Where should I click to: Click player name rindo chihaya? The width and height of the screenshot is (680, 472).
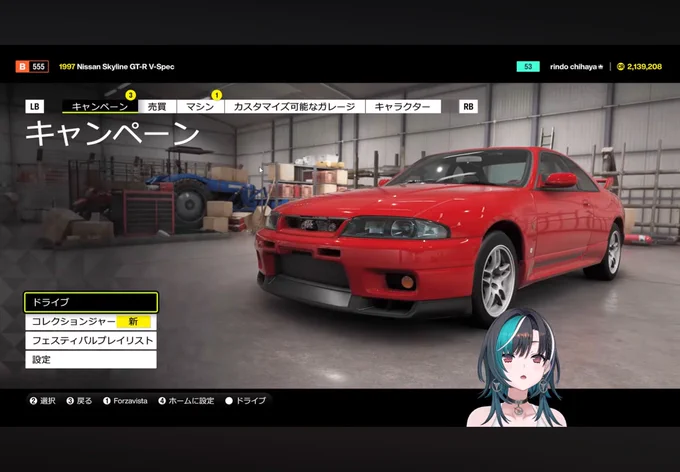576,67
